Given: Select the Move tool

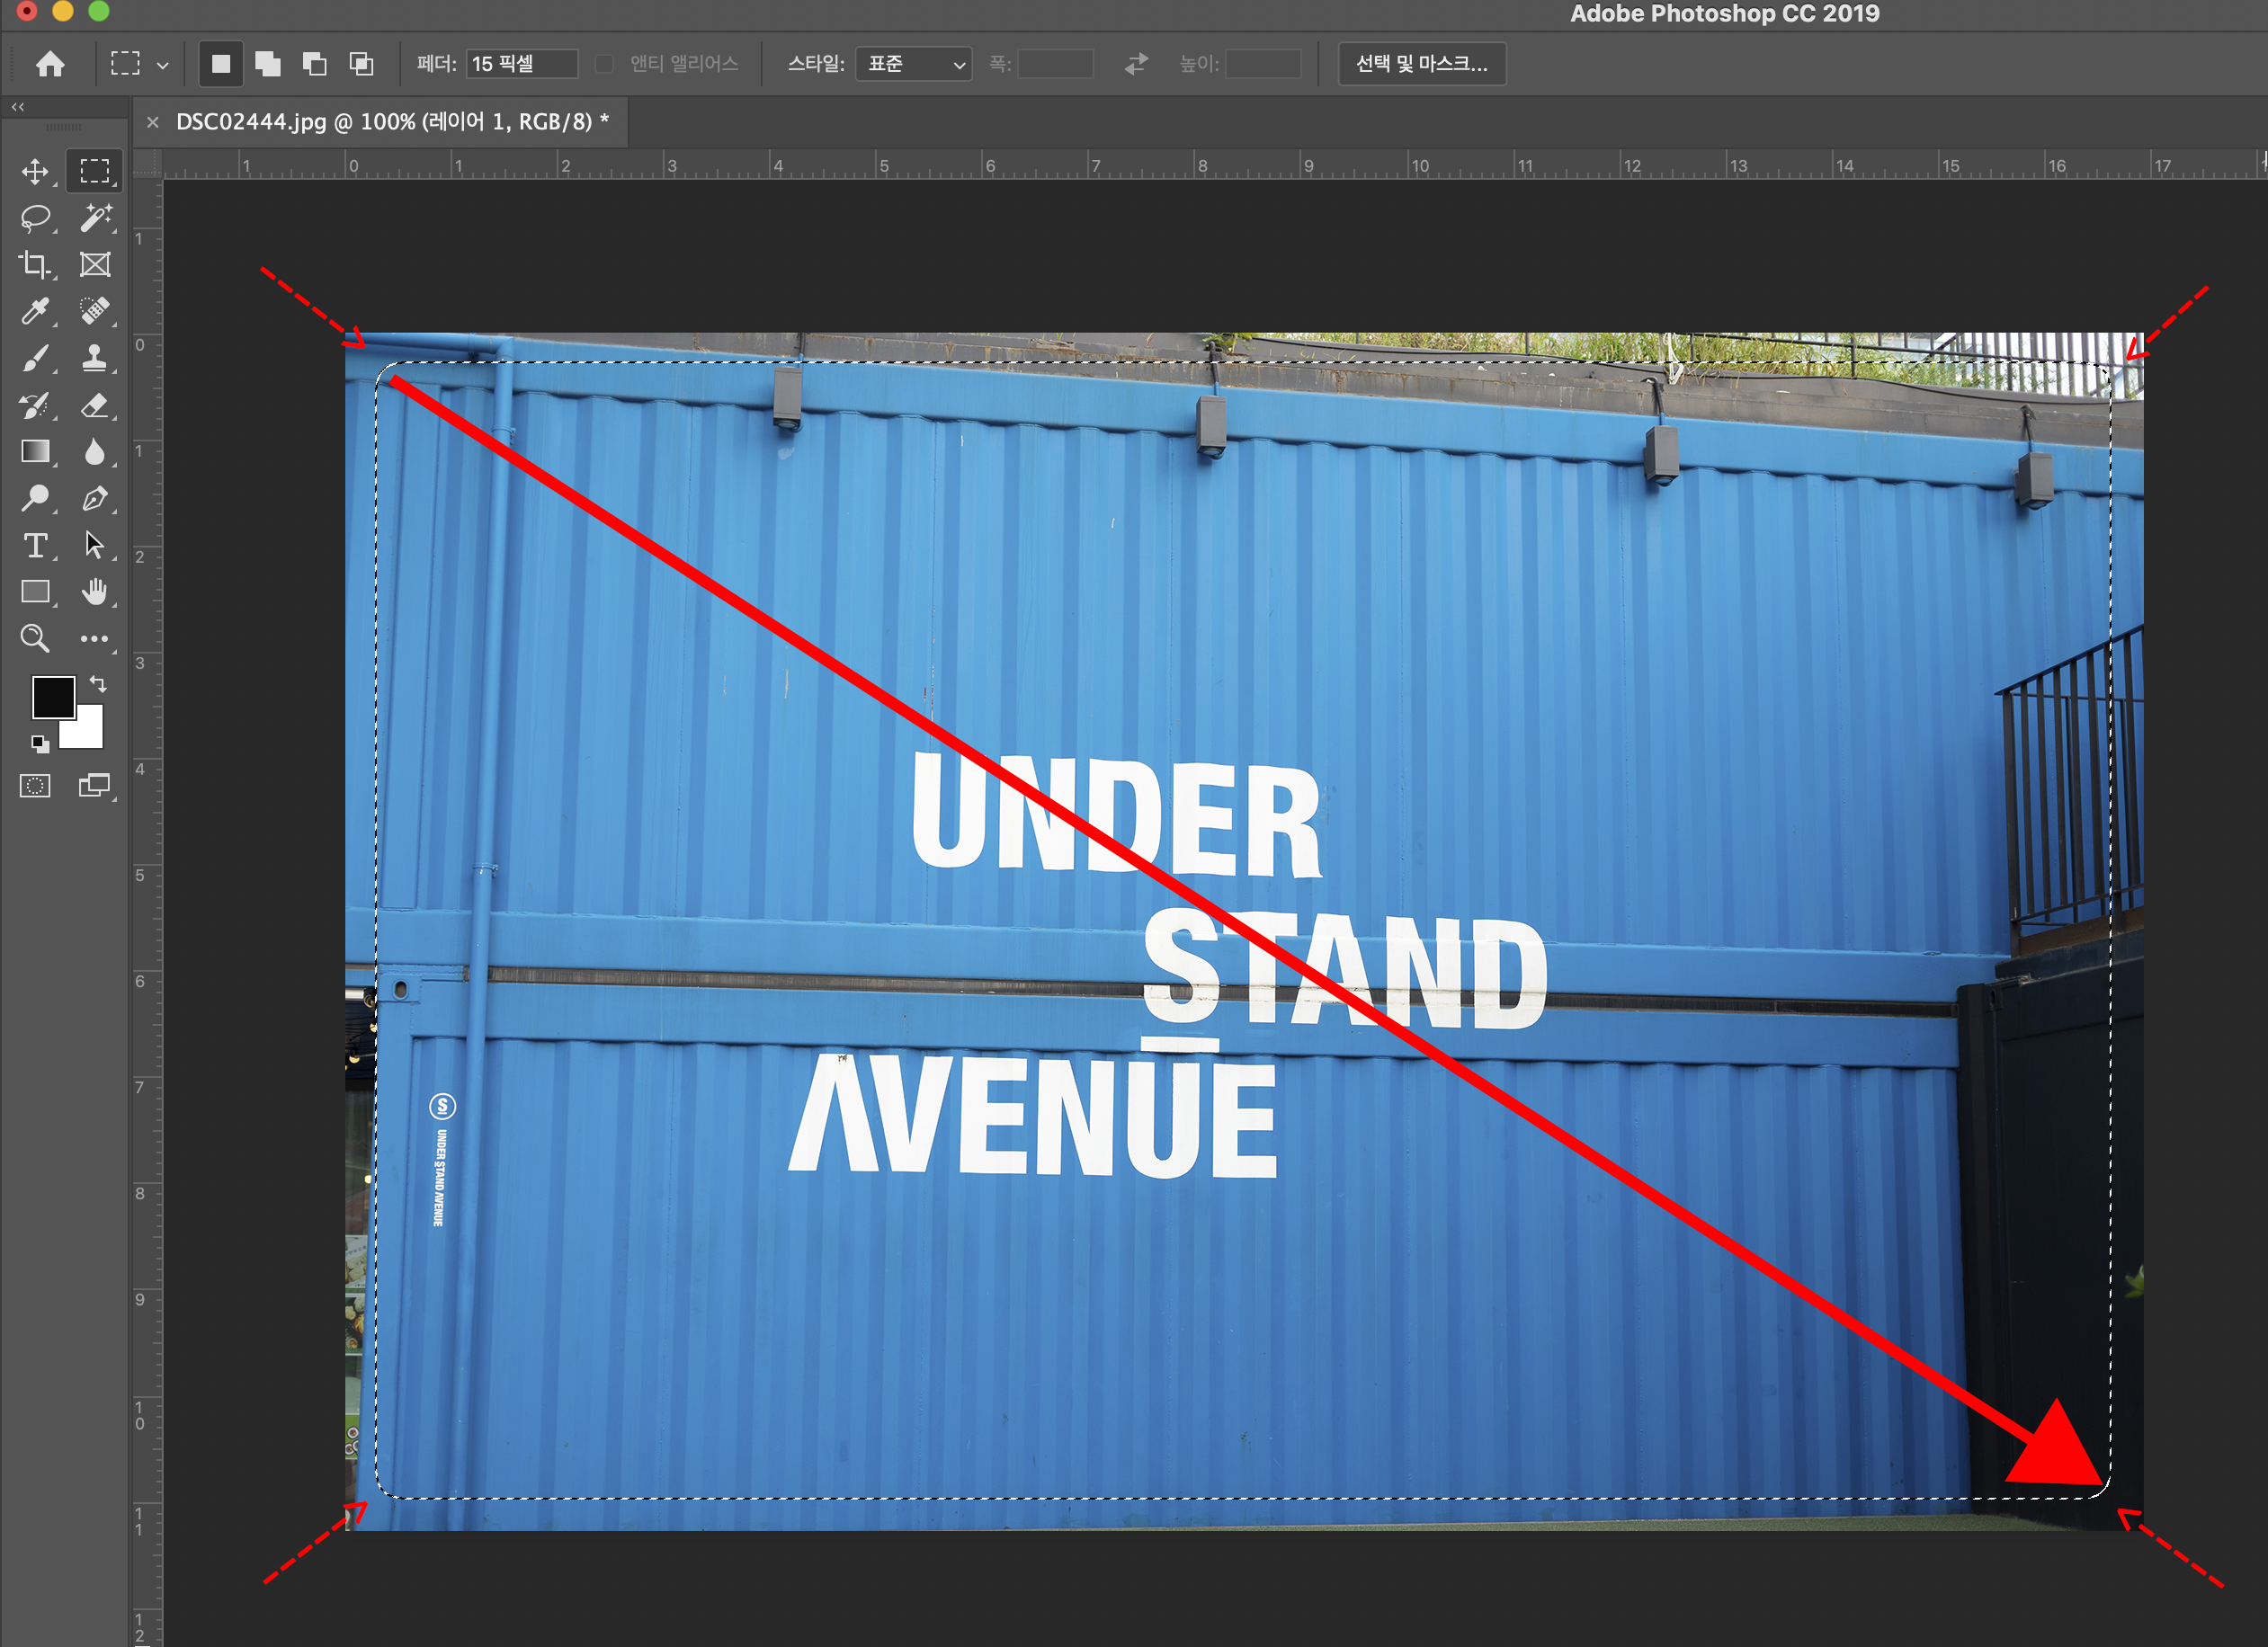Looking at the screenshot, I should 35,172.
